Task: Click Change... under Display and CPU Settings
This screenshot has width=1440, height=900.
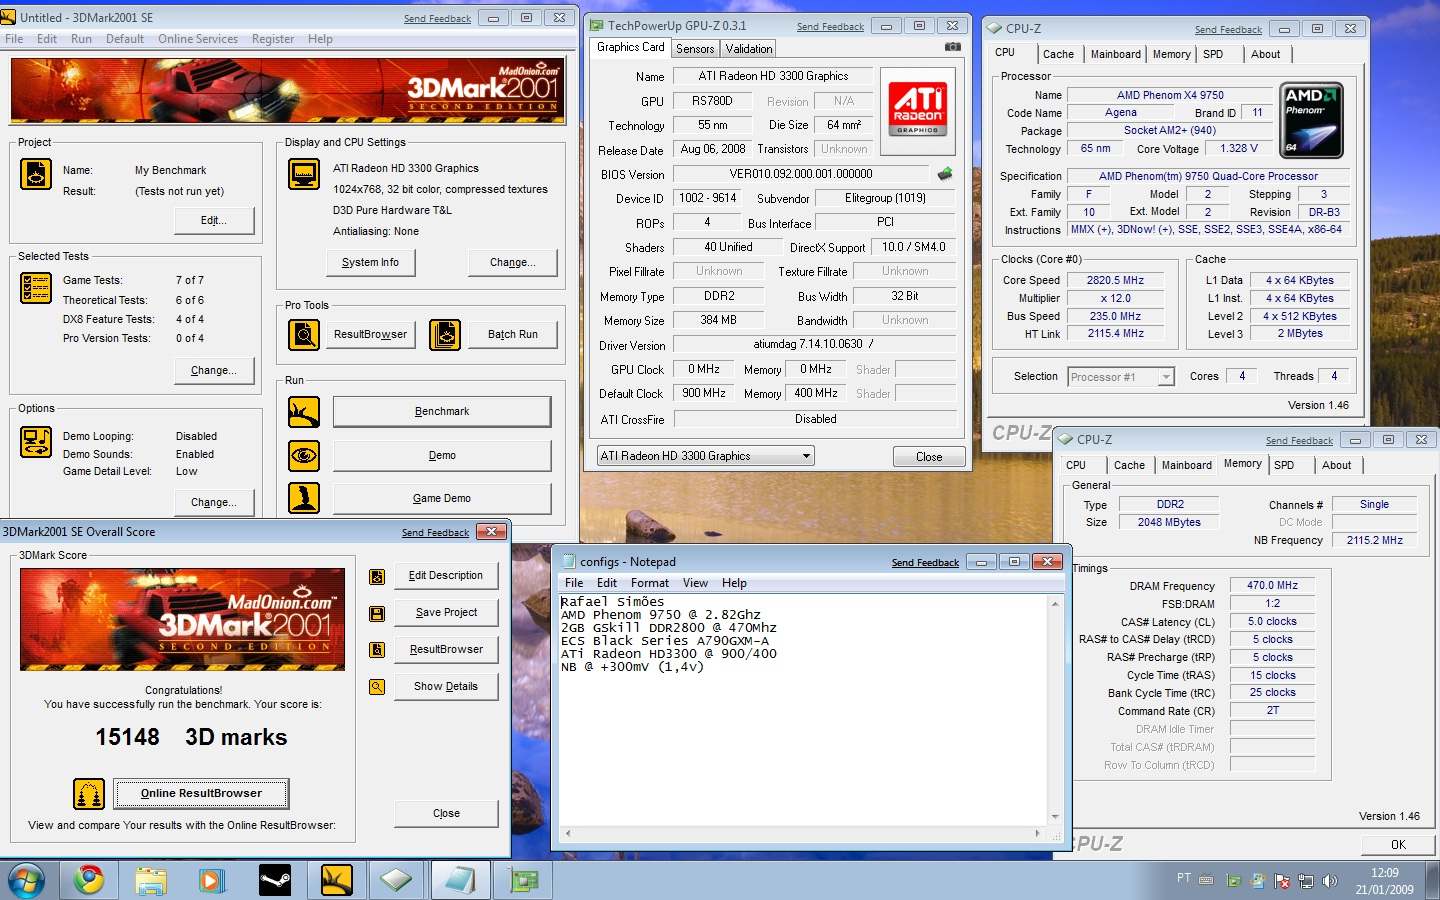Action: coord(512,263)
